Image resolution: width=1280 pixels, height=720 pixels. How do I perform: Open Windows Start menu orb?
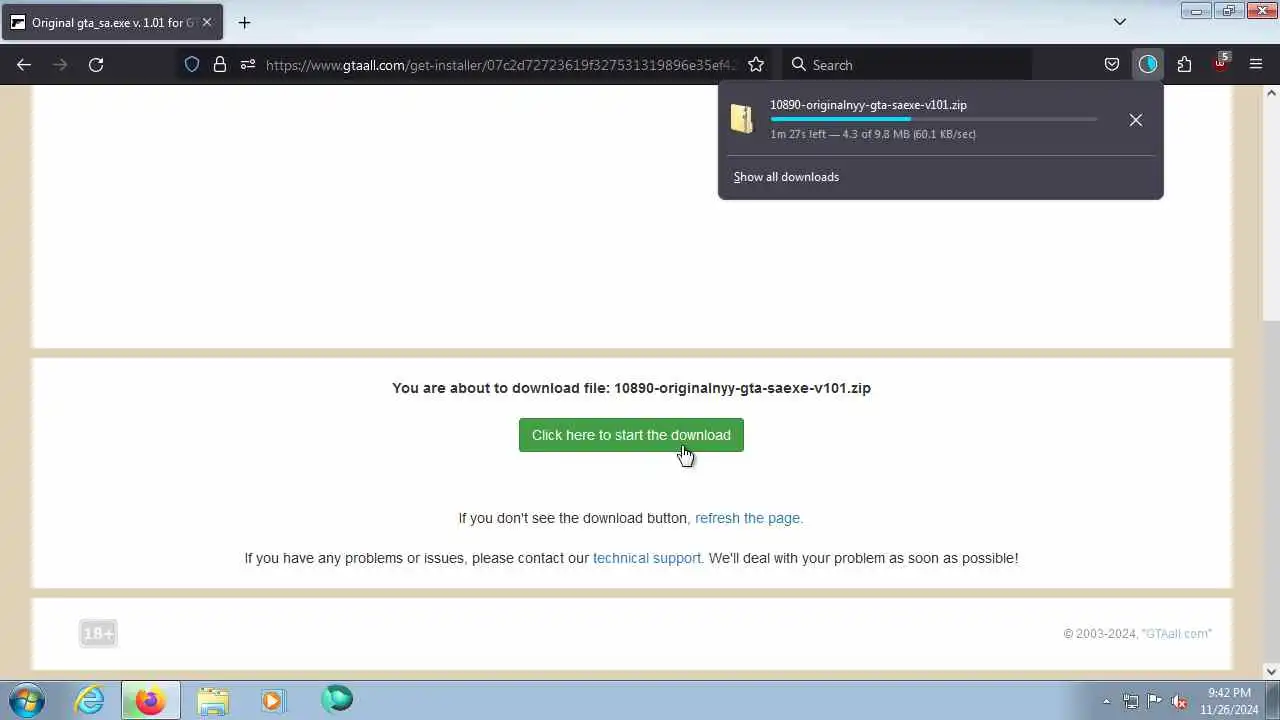click(x=27, y=700)
